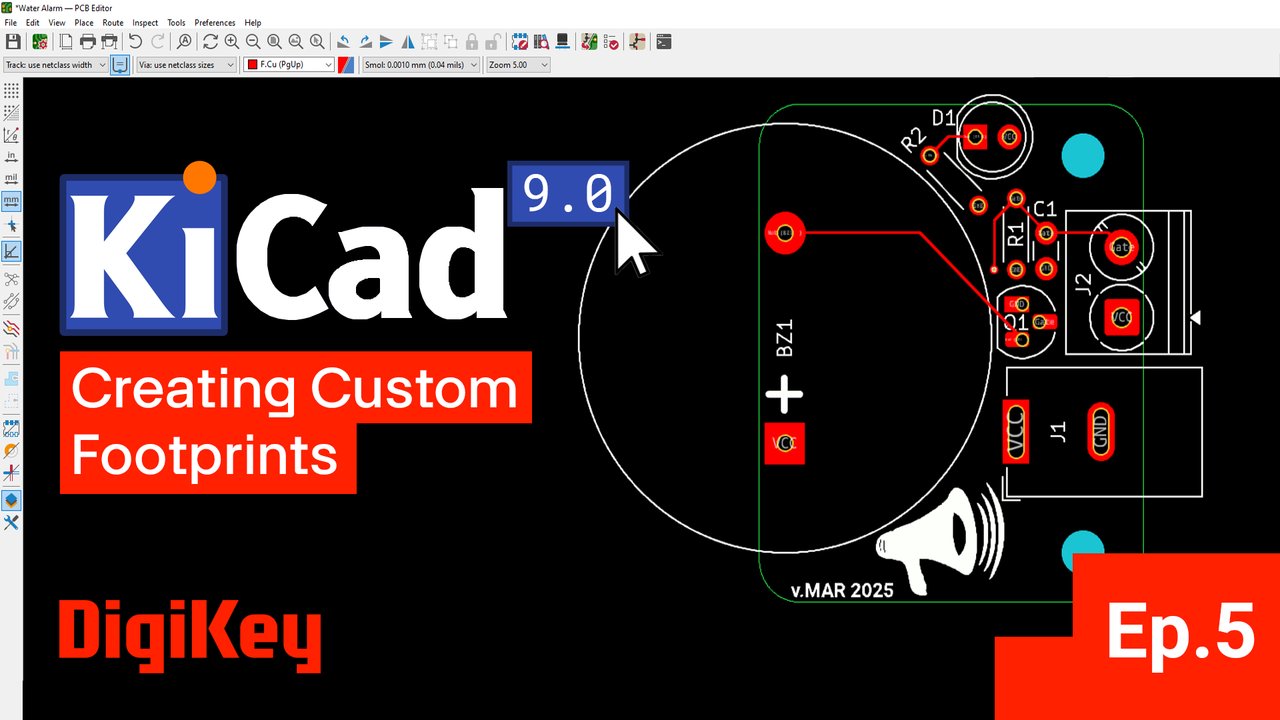Zoom to fit the board
The image size is (1280, 720).
pyautogui.click(x=274, y=41)
